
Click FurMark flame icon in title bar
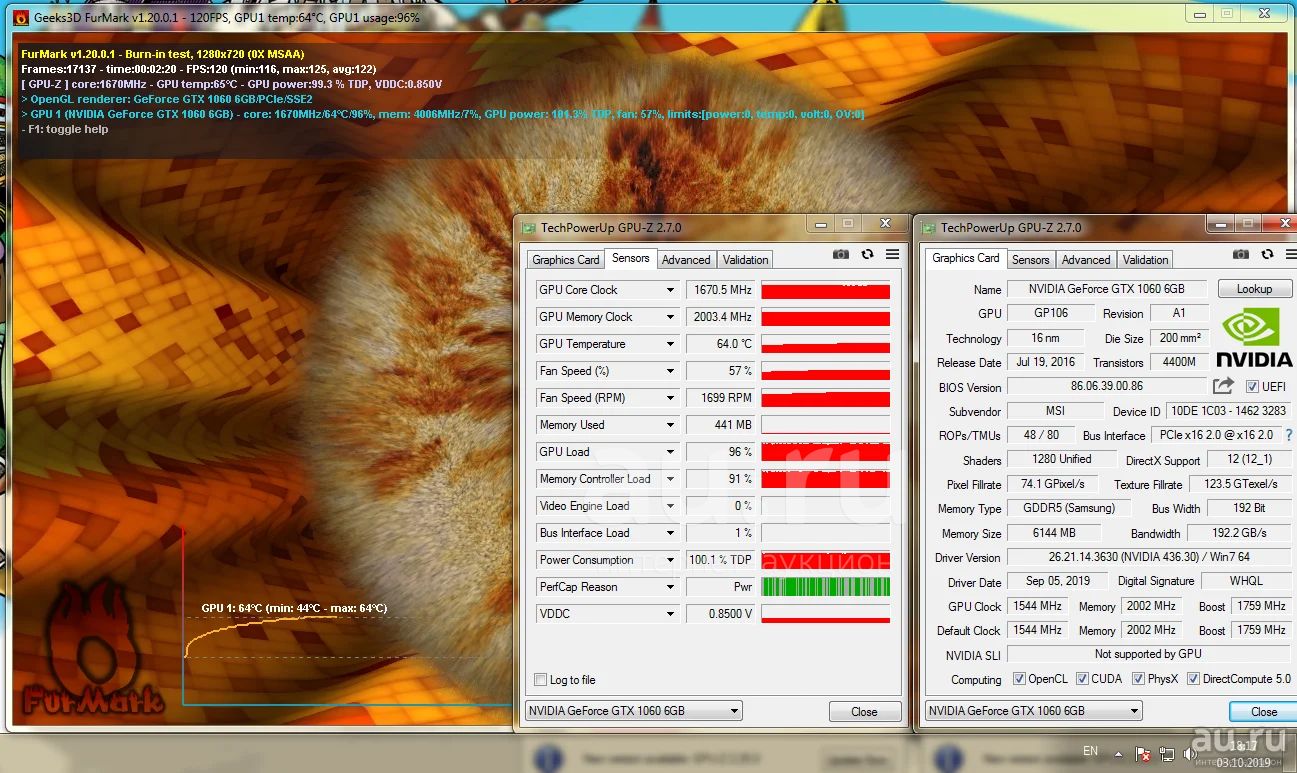pos(21,18)
